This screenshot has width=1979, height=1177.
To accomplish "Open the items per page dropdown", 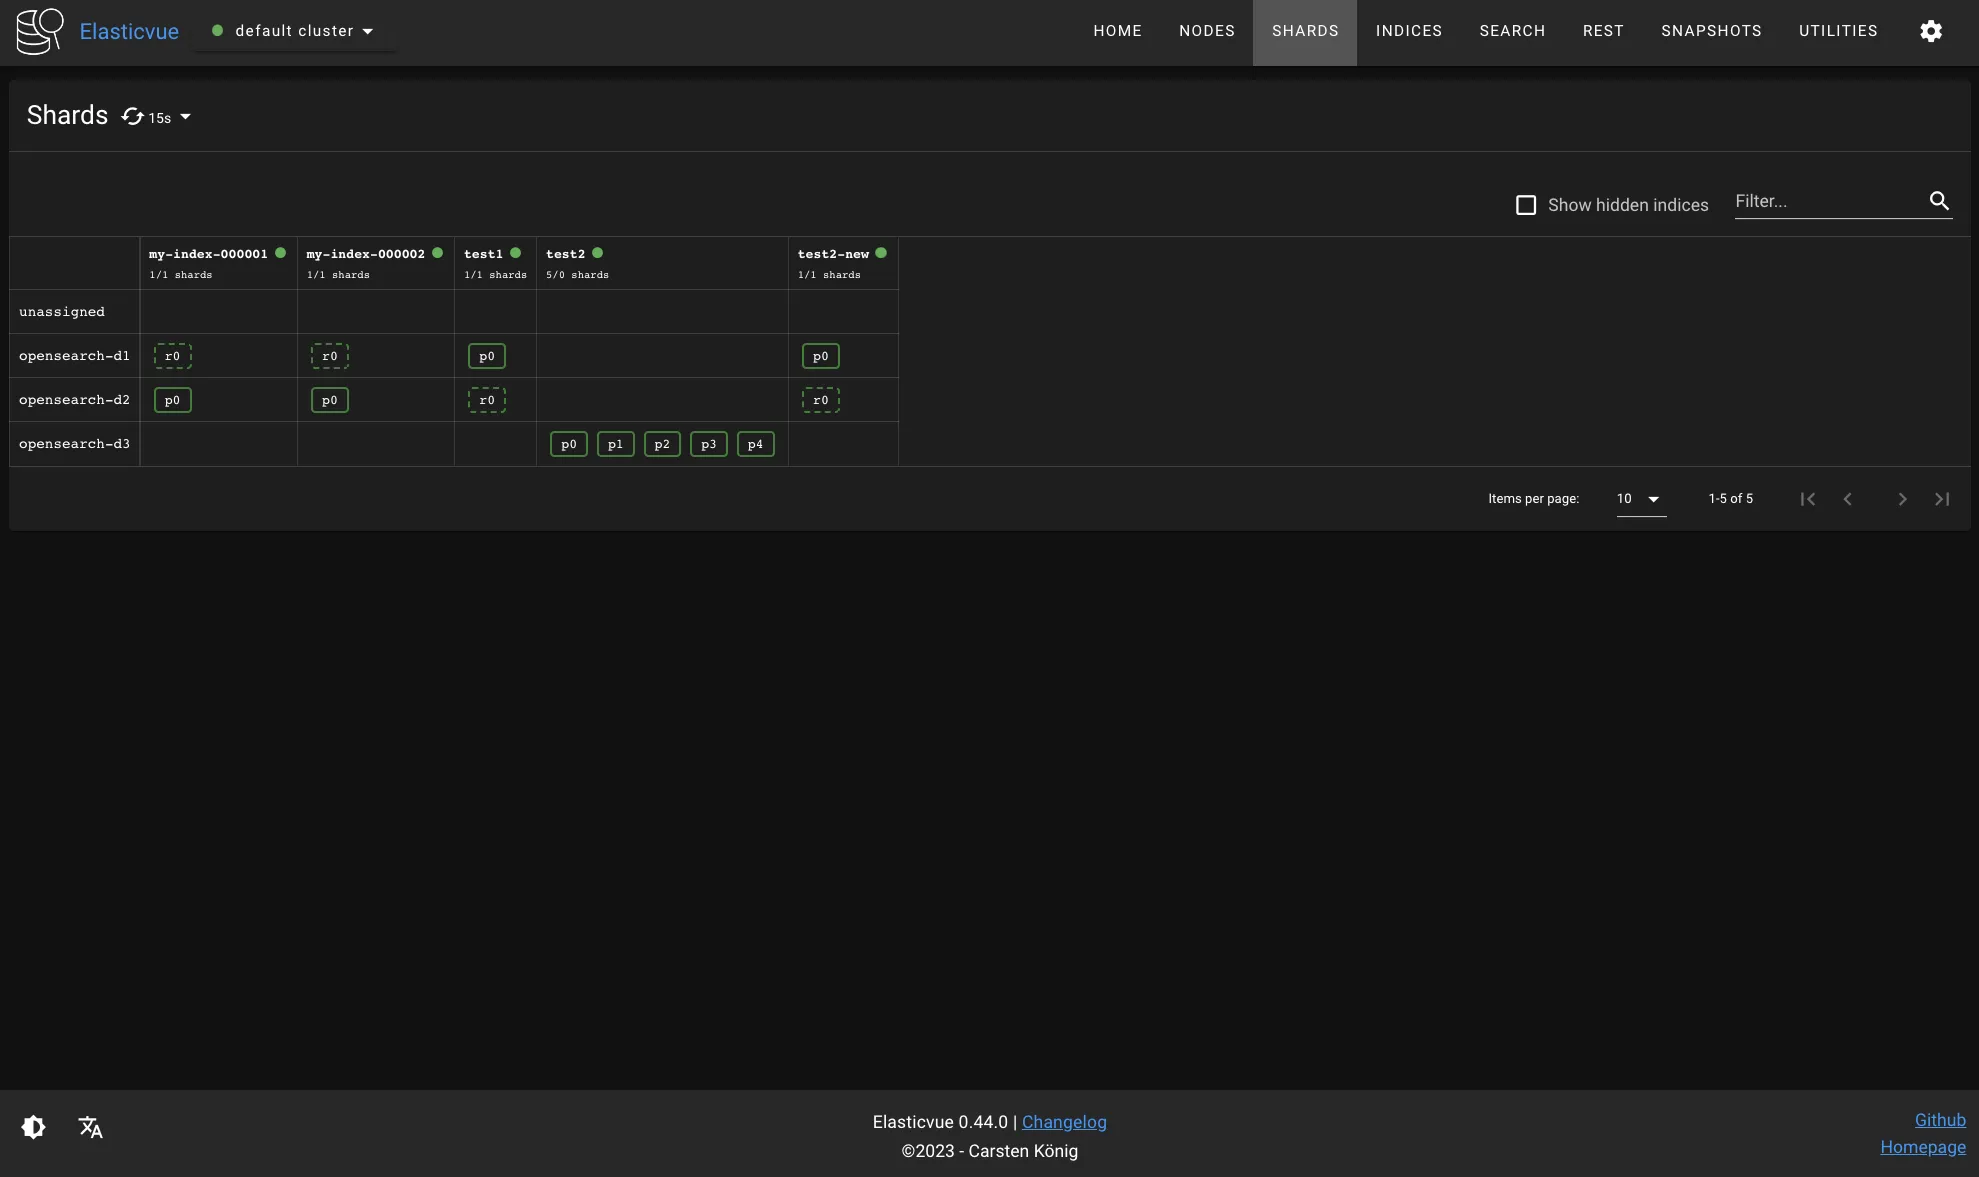I will tap(1640, 499).
